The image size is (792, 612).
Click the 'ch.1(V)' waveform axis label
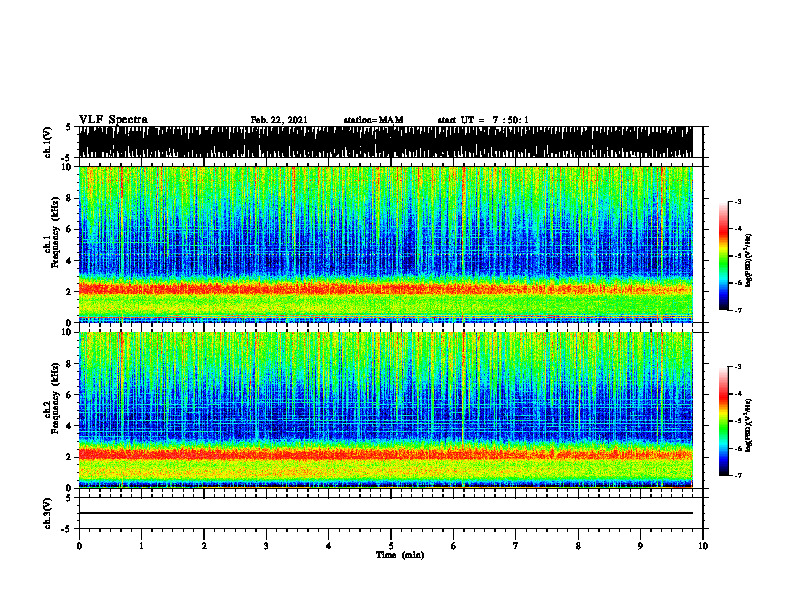[48, 142]
